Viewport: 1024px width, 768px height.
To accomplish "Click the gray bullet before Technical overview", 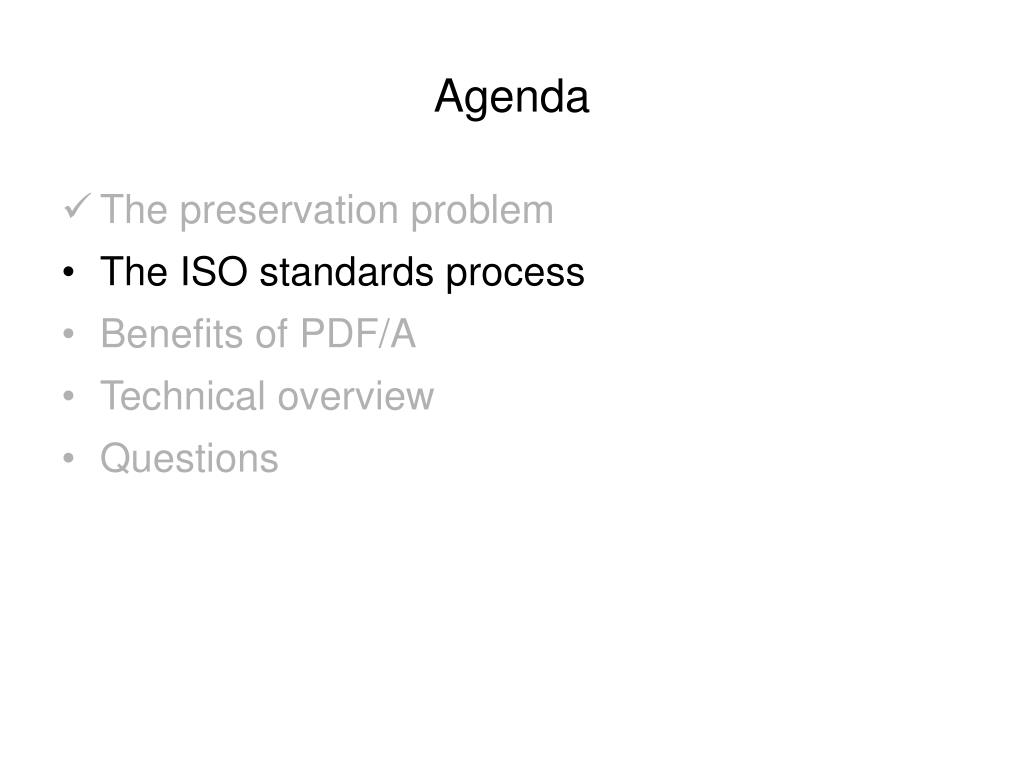I will pyautogui.click(x=69, y=396).
